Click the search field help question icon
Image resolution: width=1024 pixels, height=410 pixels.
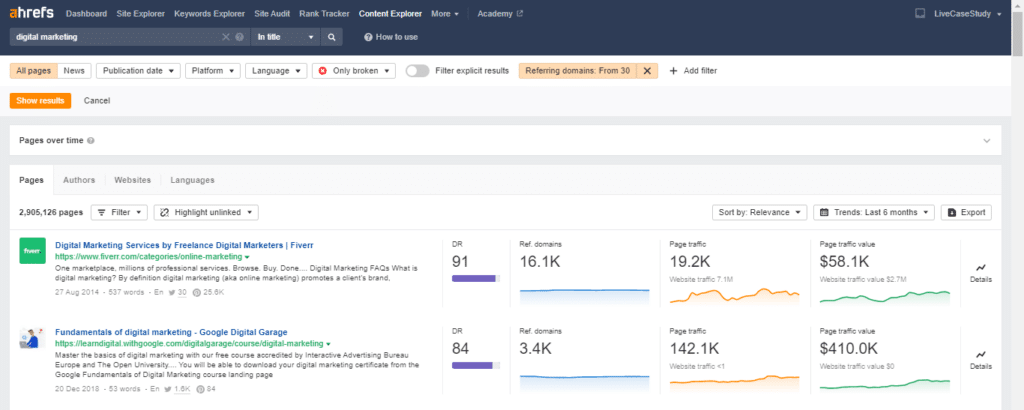click(x=240, y=37)
